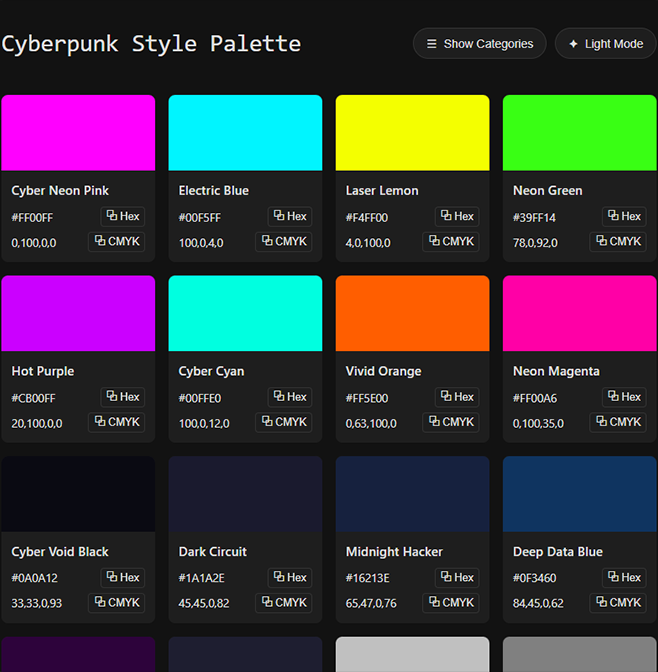Click the #FF00FF hex value
Viewport: 658px width, 672px height.
coord(32,218)
